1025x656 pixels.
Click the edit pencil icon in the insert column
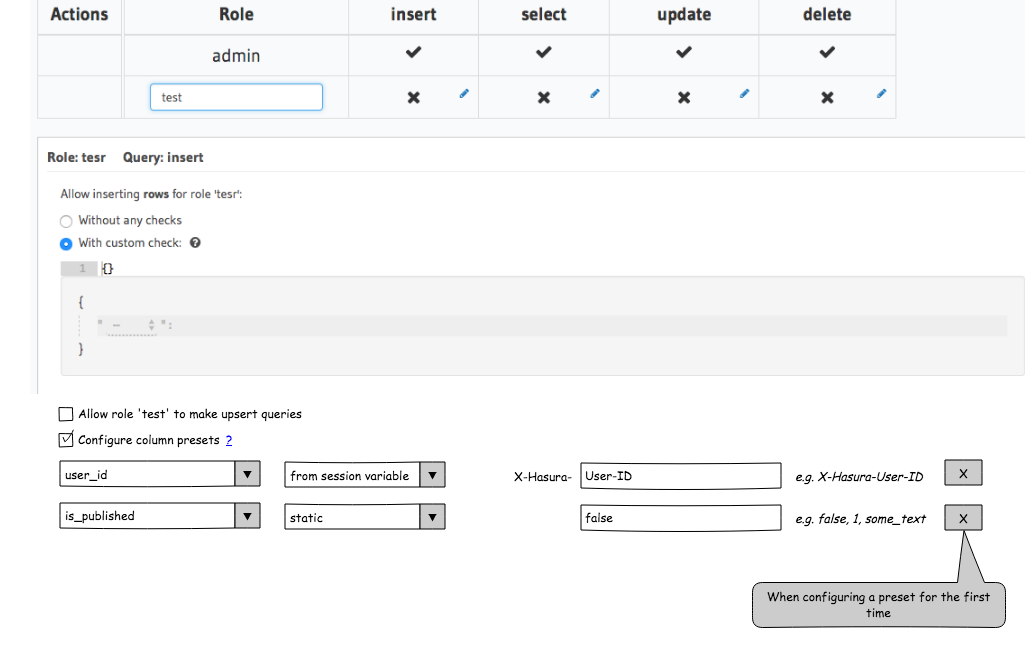[x=463, y=92]
